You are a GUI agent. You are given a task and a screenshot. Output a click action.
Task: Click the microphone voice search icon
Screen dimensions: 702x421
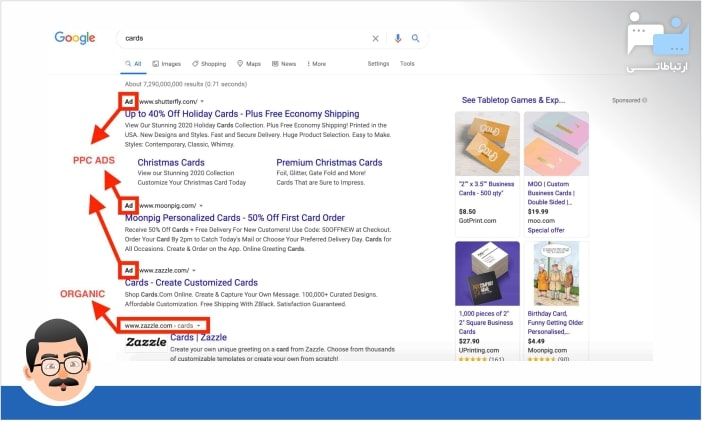(x=398, y=39)
